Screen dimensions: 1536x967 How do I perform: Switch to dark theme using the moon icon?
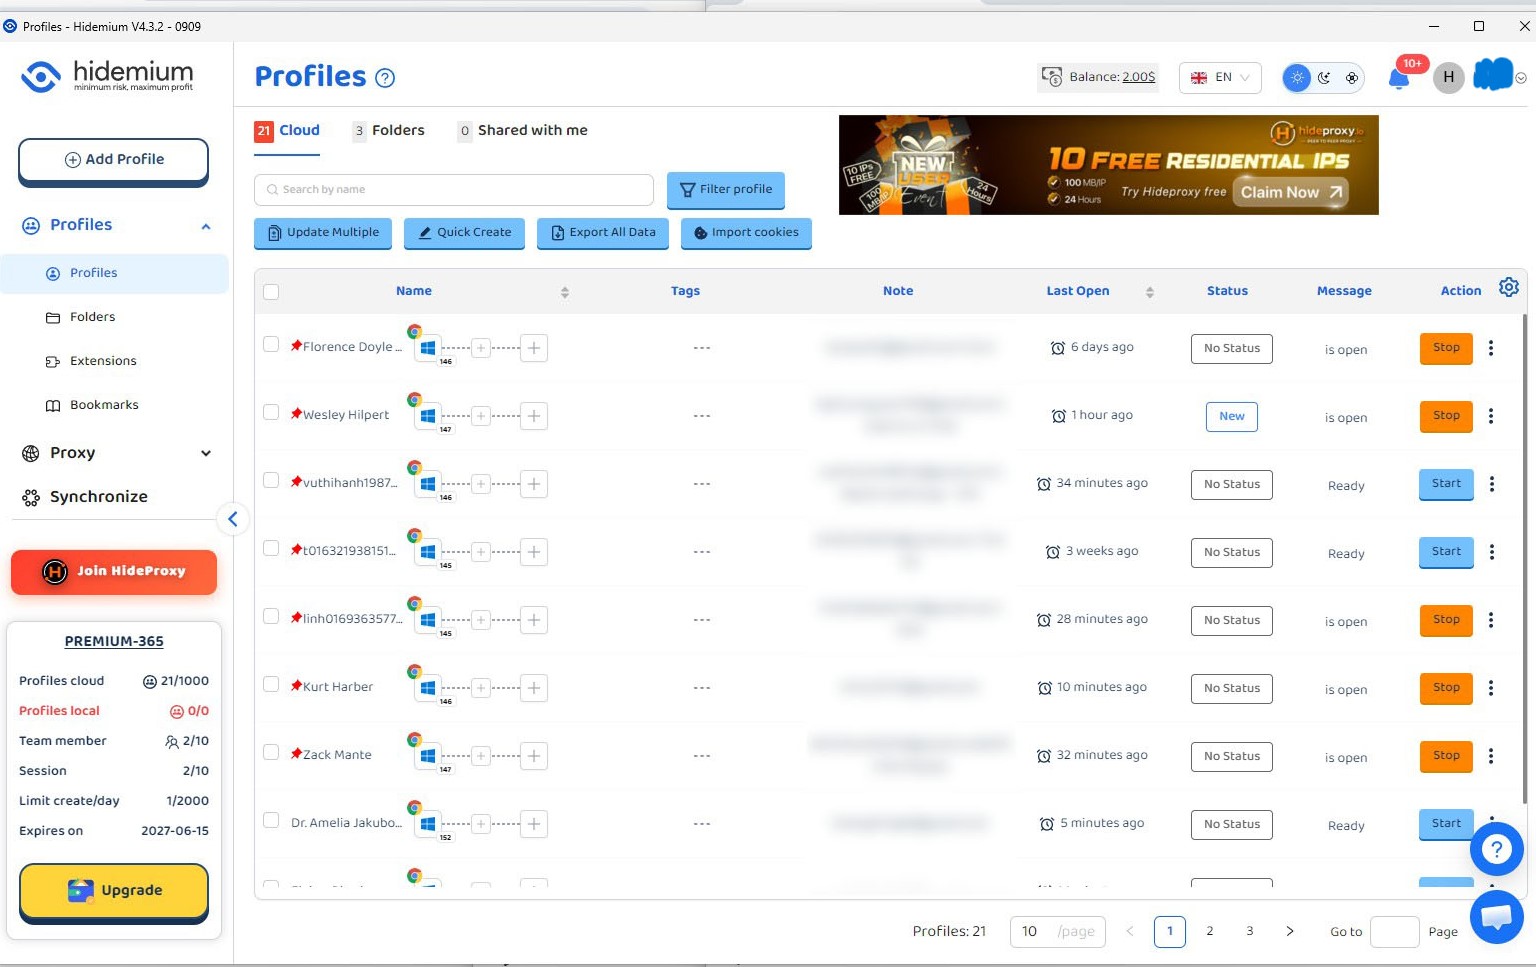tap(1324, 77)
